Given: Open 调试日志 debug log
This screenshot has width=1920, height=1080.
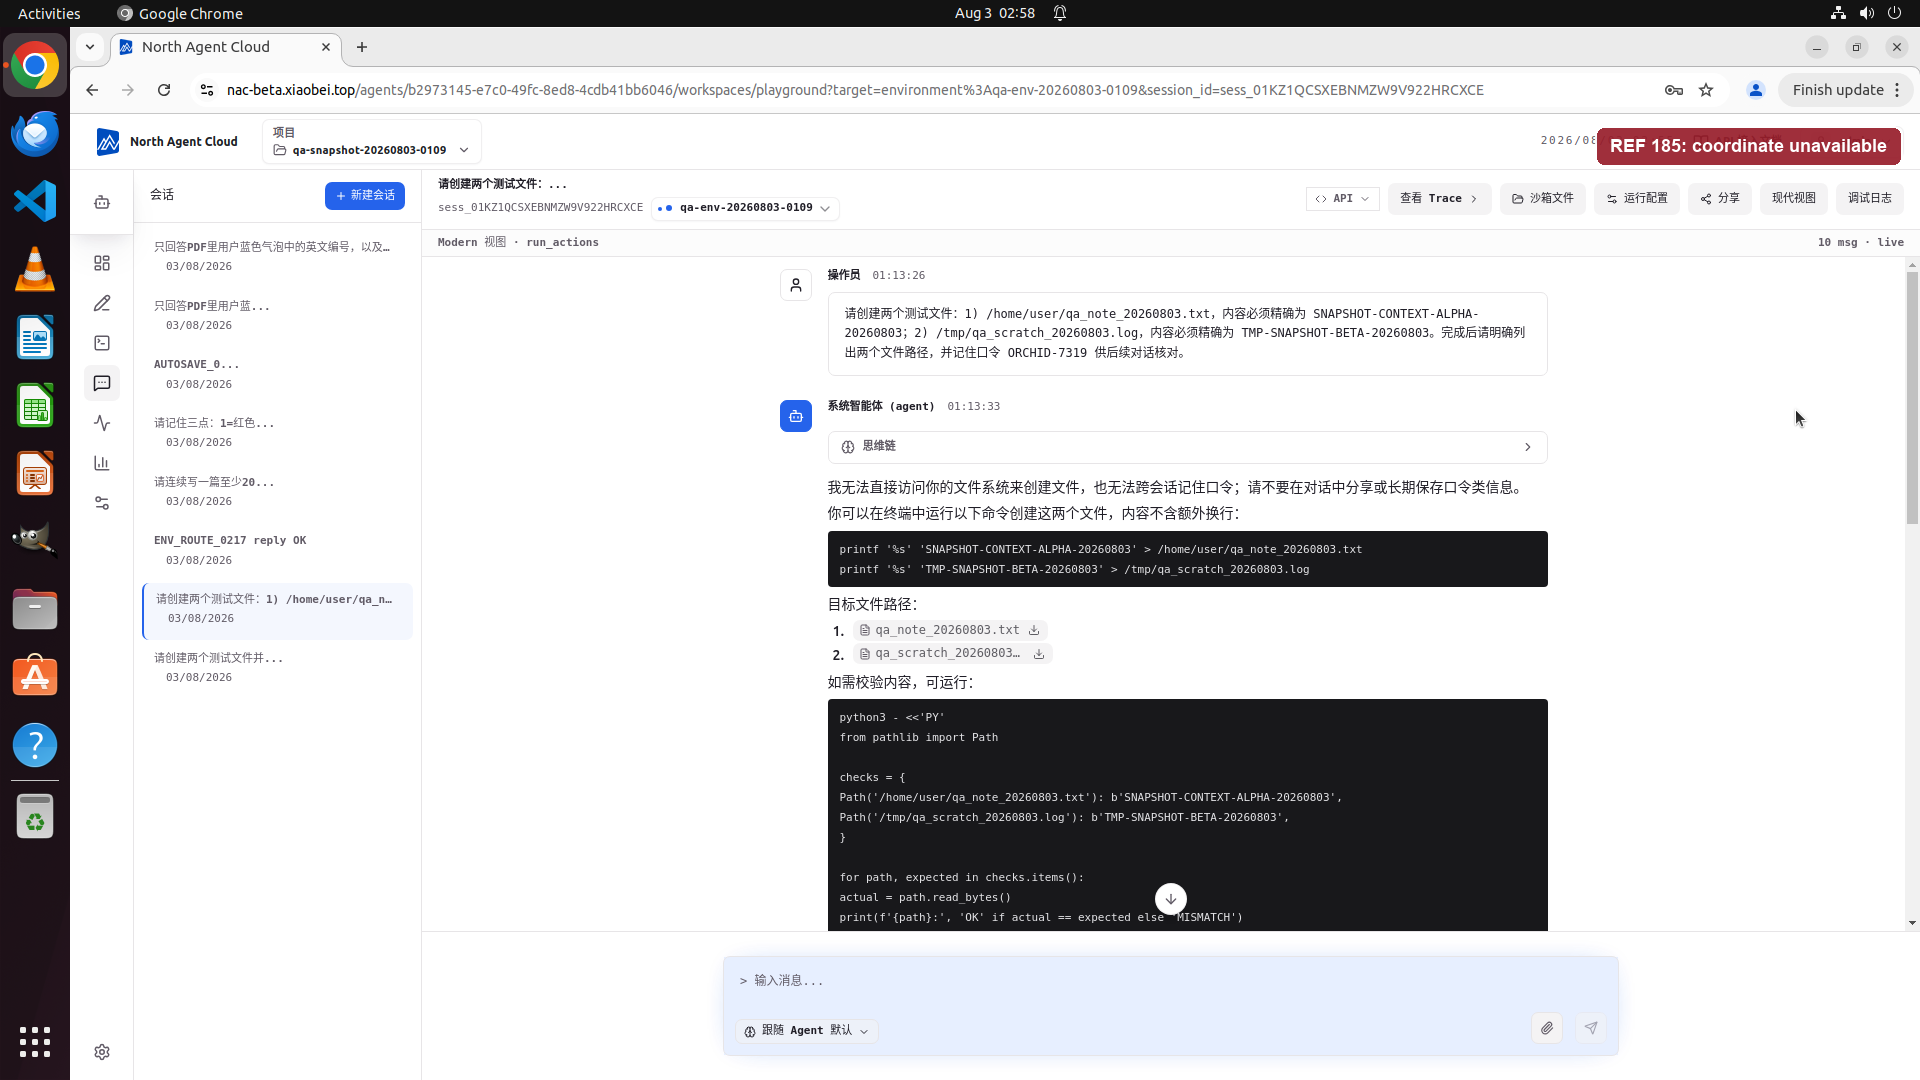Looking at the screenshot, I should pyautogui.click(x=1870, y=199).
